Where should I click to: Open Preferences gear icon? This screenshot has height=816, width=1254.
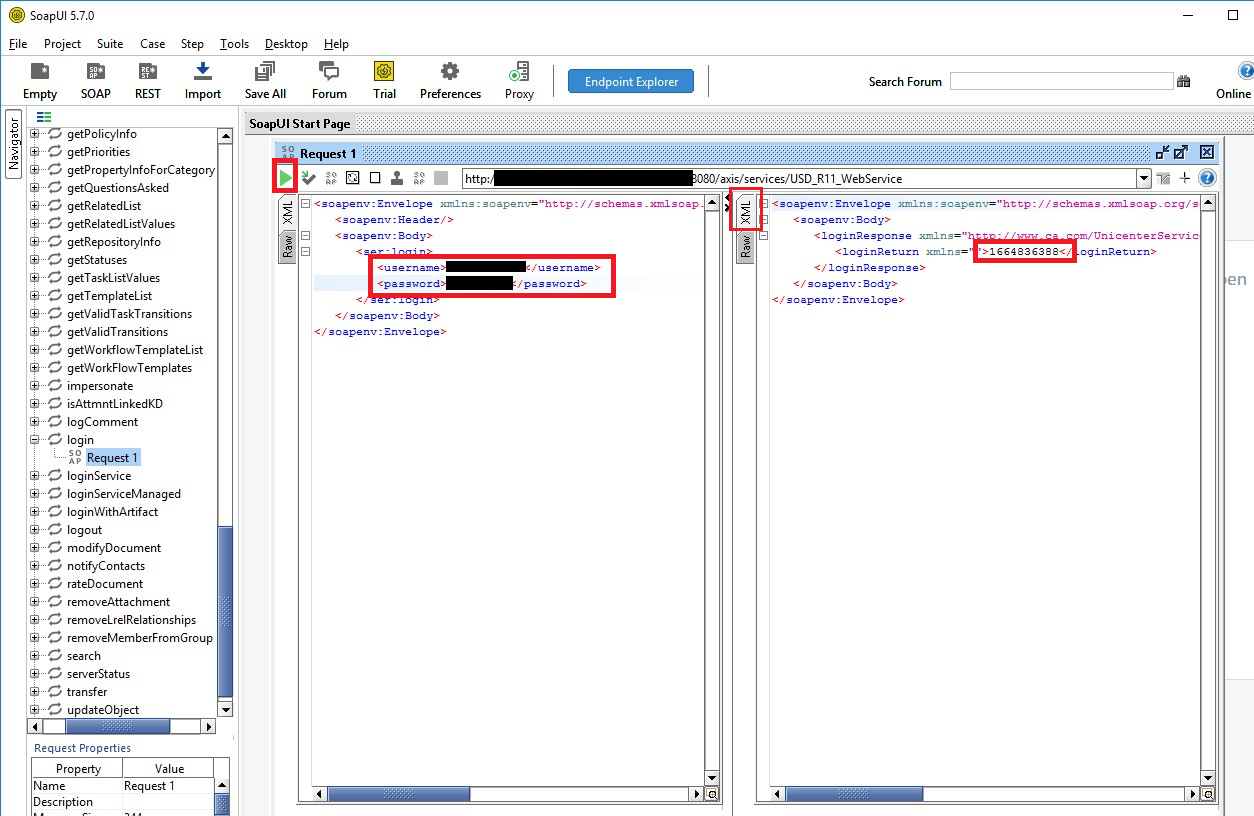(450, 81)
